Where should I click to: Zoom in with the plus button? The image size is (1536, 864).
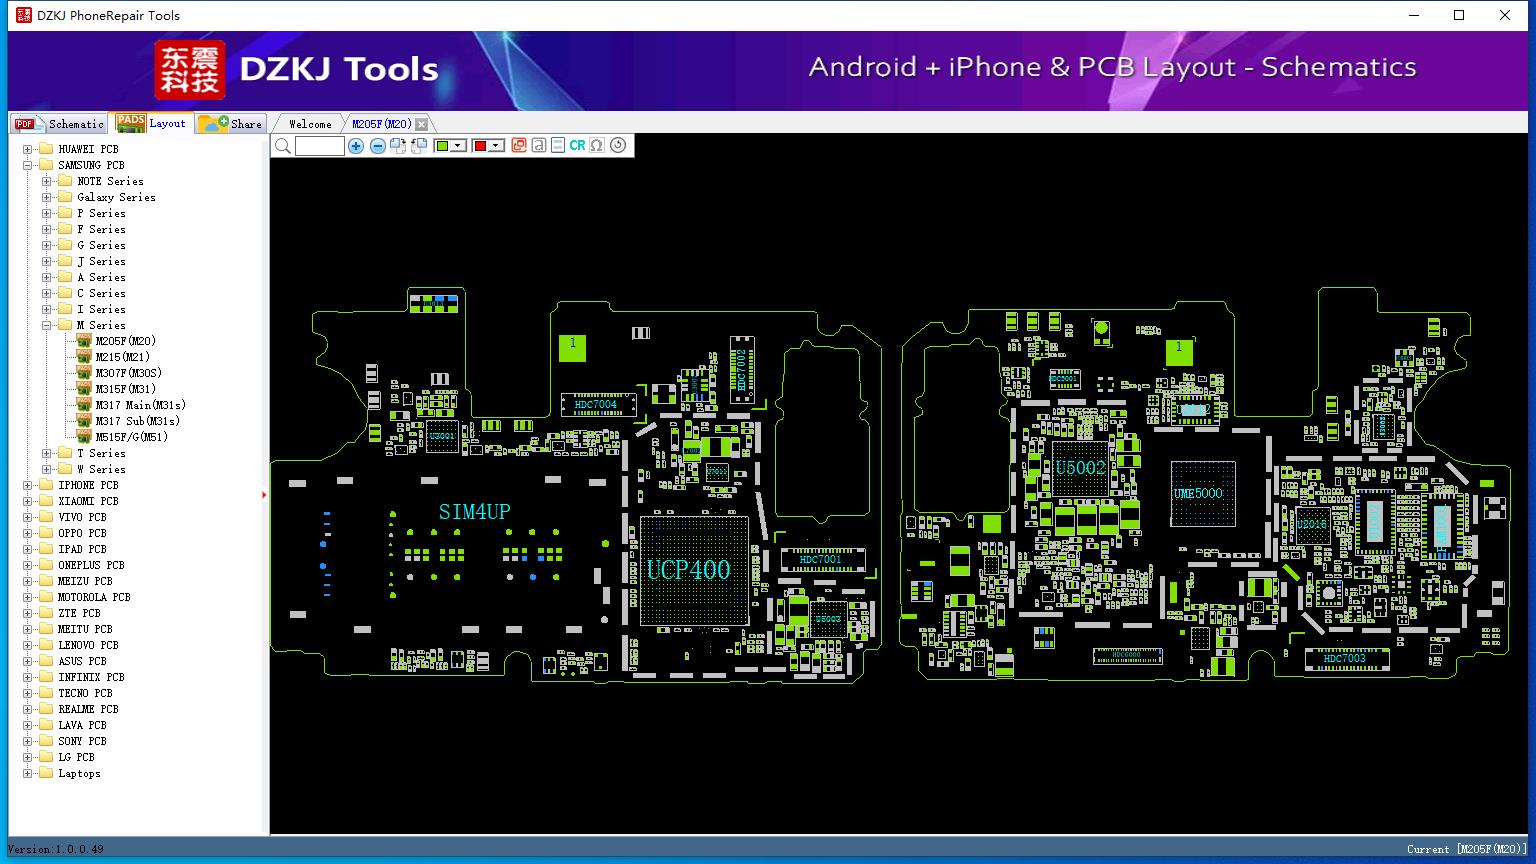[x=356, y=146]
